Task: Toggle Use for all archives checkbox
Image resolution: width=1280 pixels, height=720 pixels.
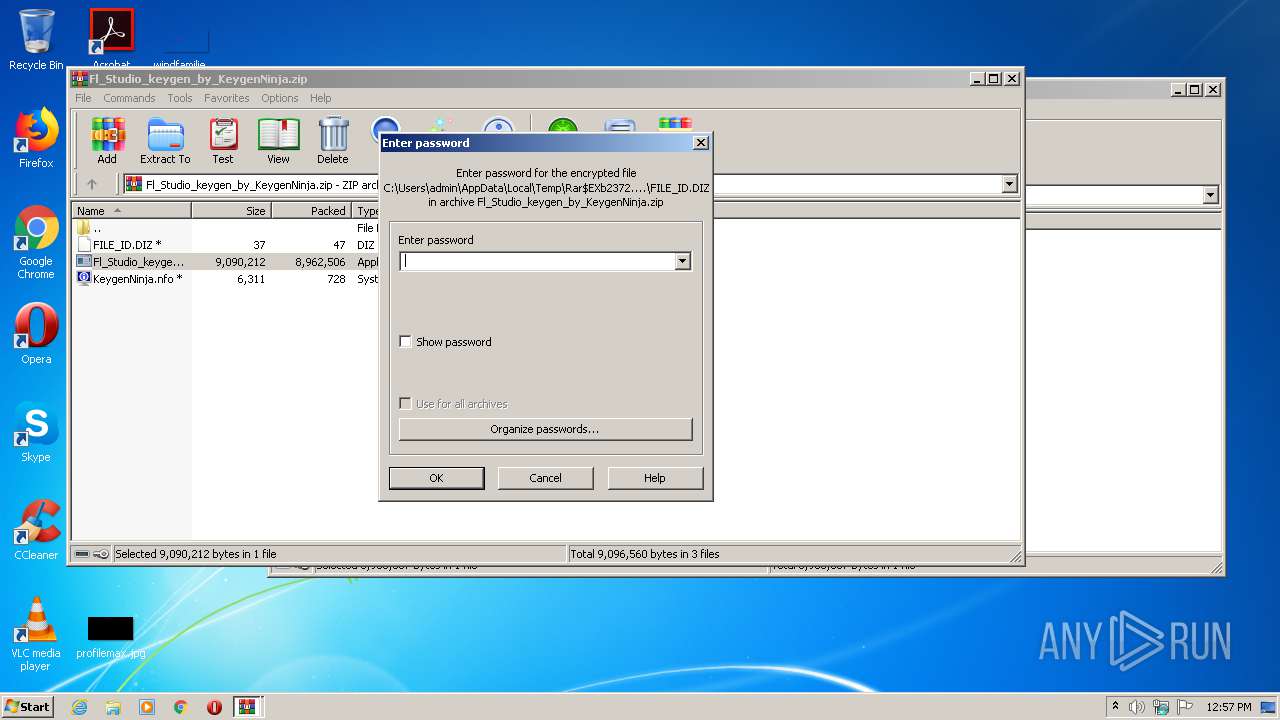Action: point(405,404)
